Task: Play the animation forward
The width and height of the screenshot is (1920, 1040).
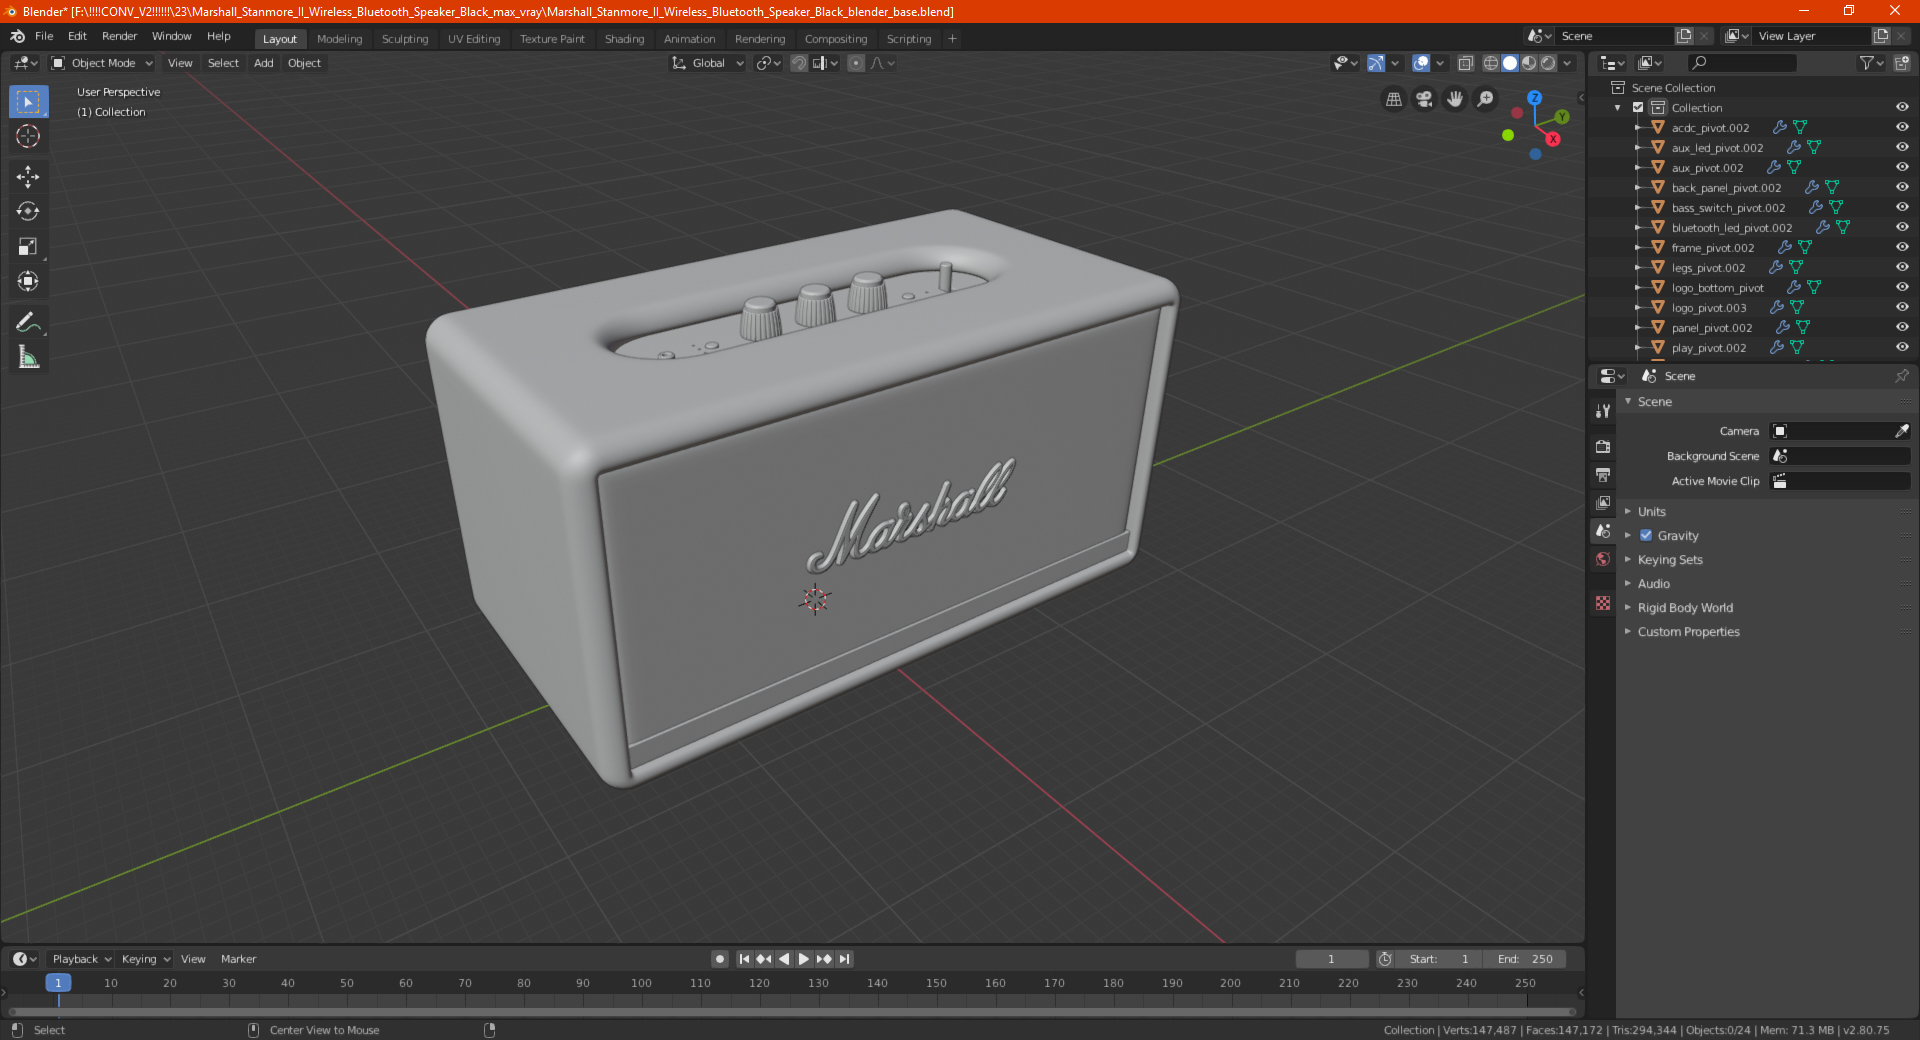Action: pyautogui.click(x=804, y=959)
